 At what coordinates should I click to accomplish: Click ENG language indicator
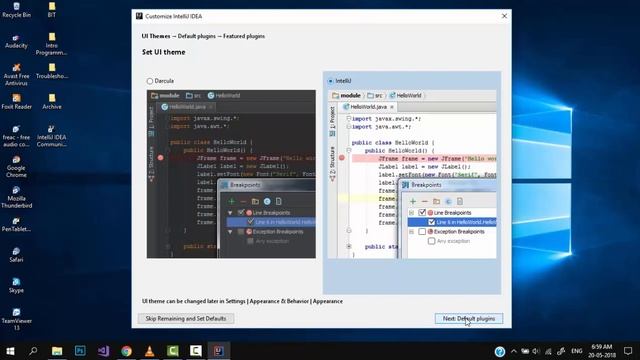(576, 351)
